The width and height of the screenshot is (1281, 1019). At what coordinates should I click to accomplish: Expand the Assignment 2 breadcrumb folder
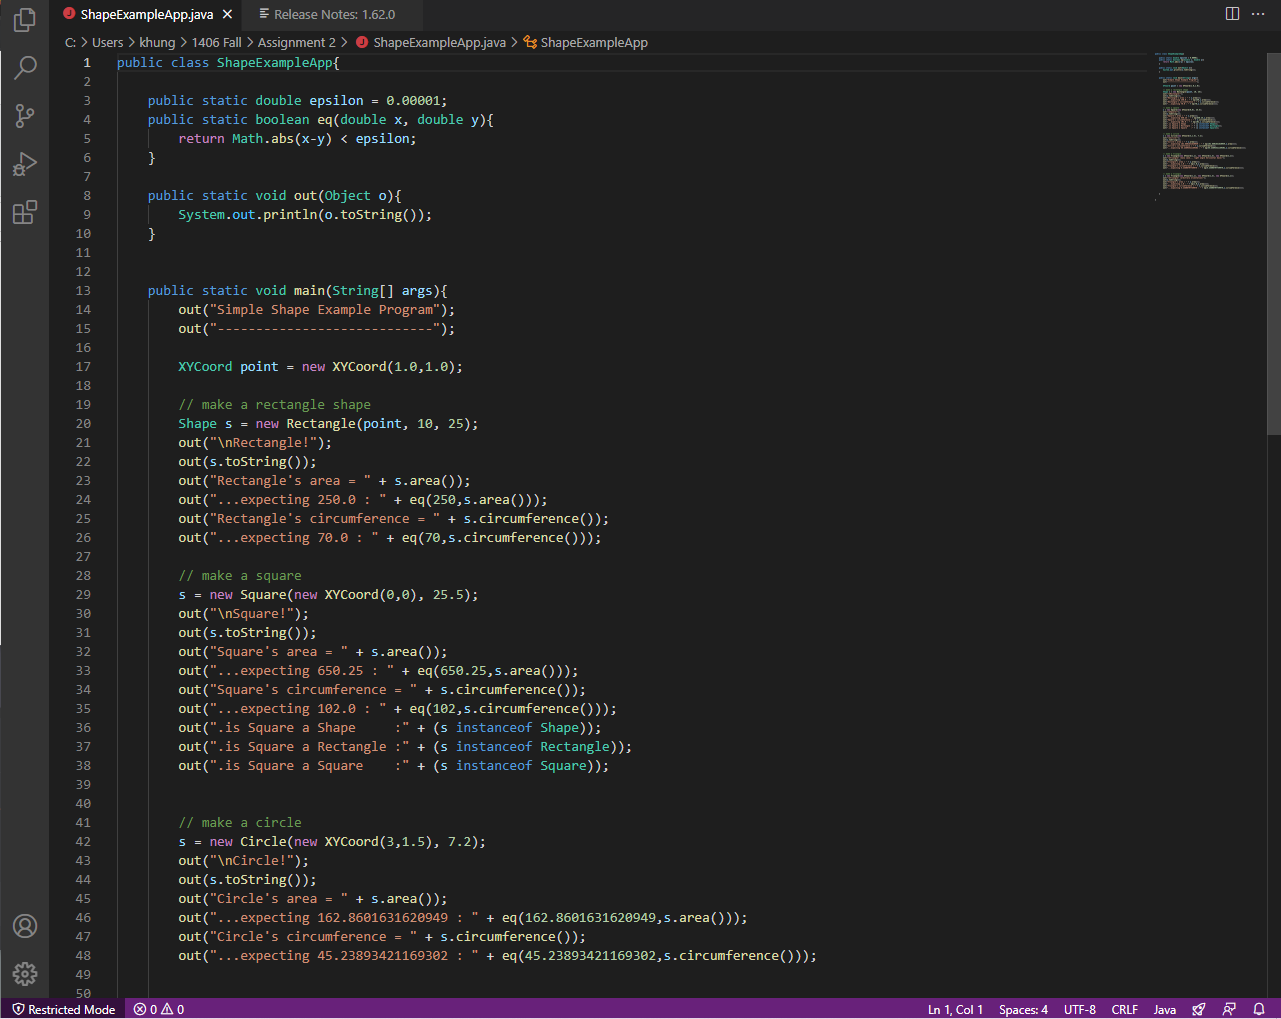pos(296,42)
